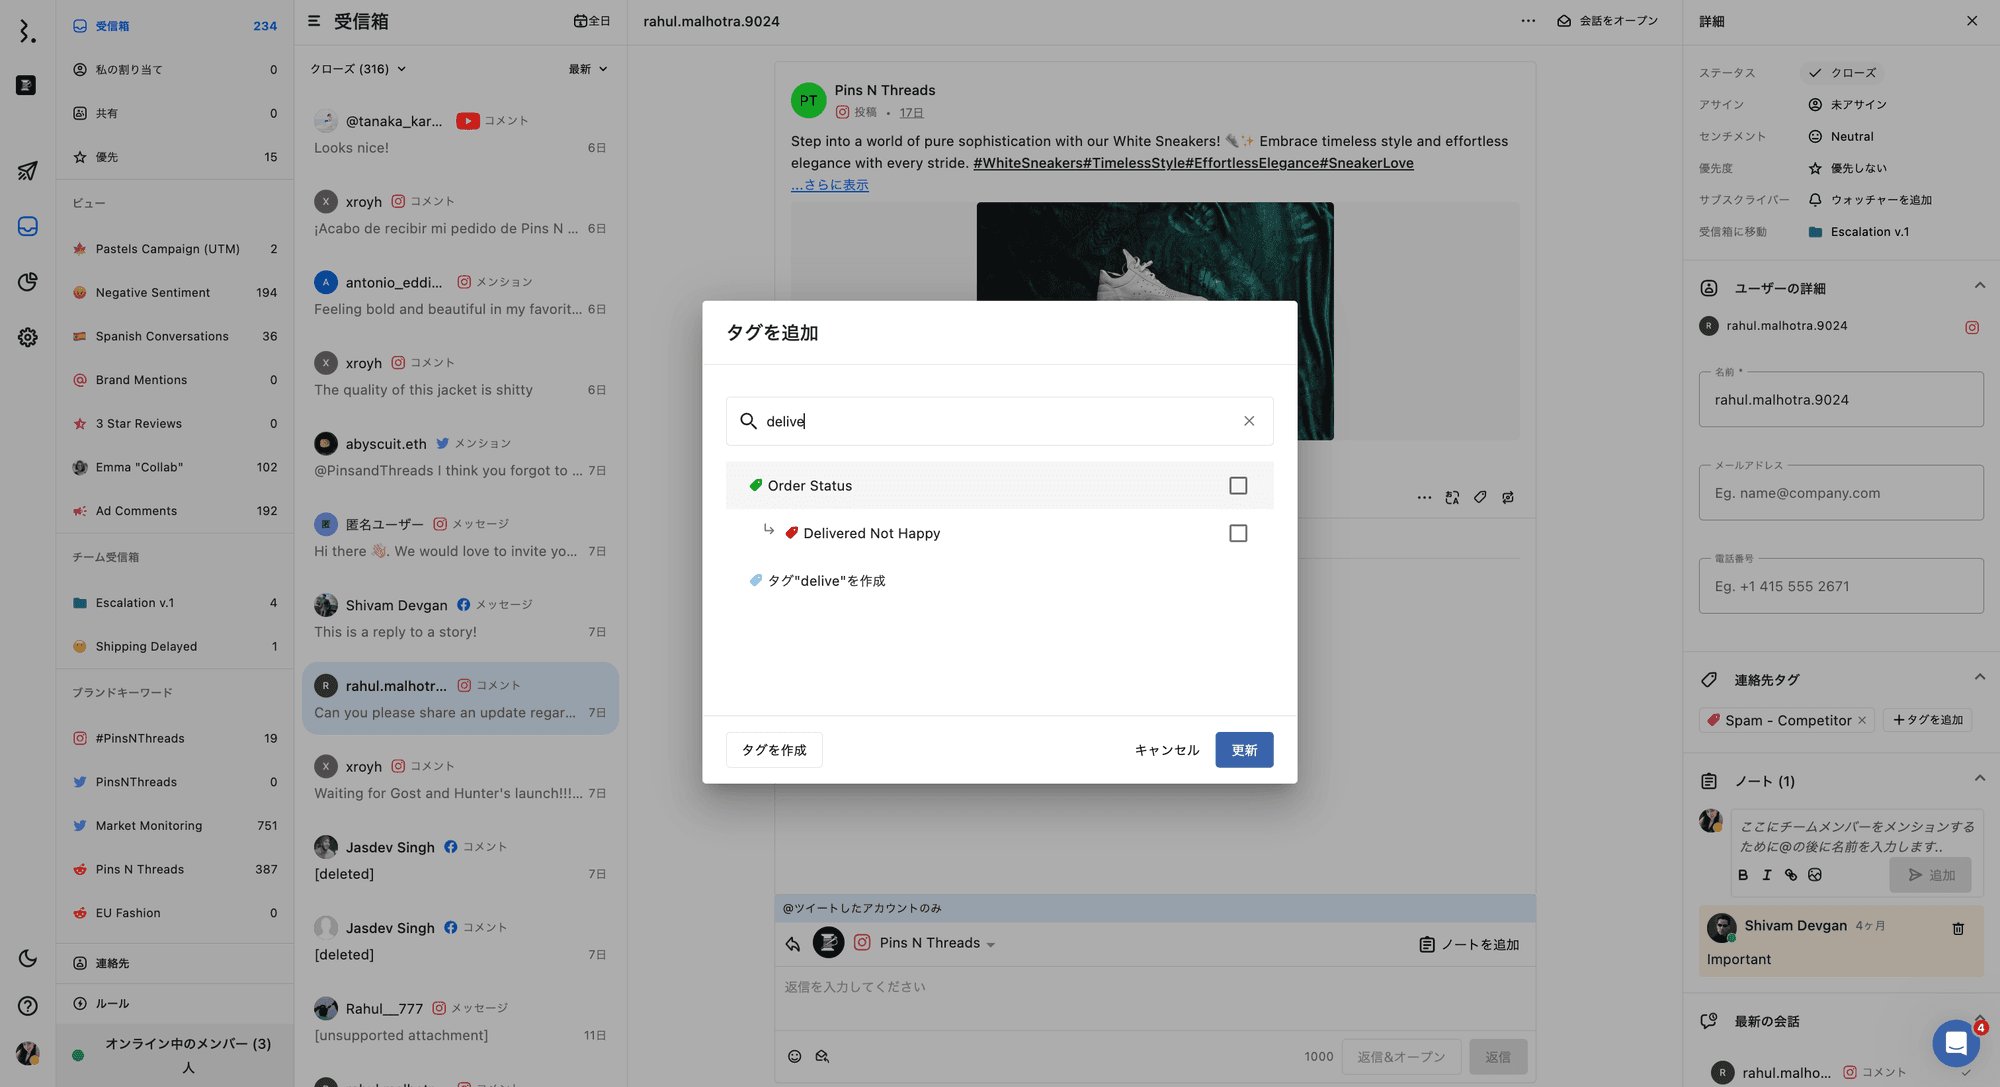
Task: Click the emoji picker icon in reply box
Action: click(x=794, y=1056)
